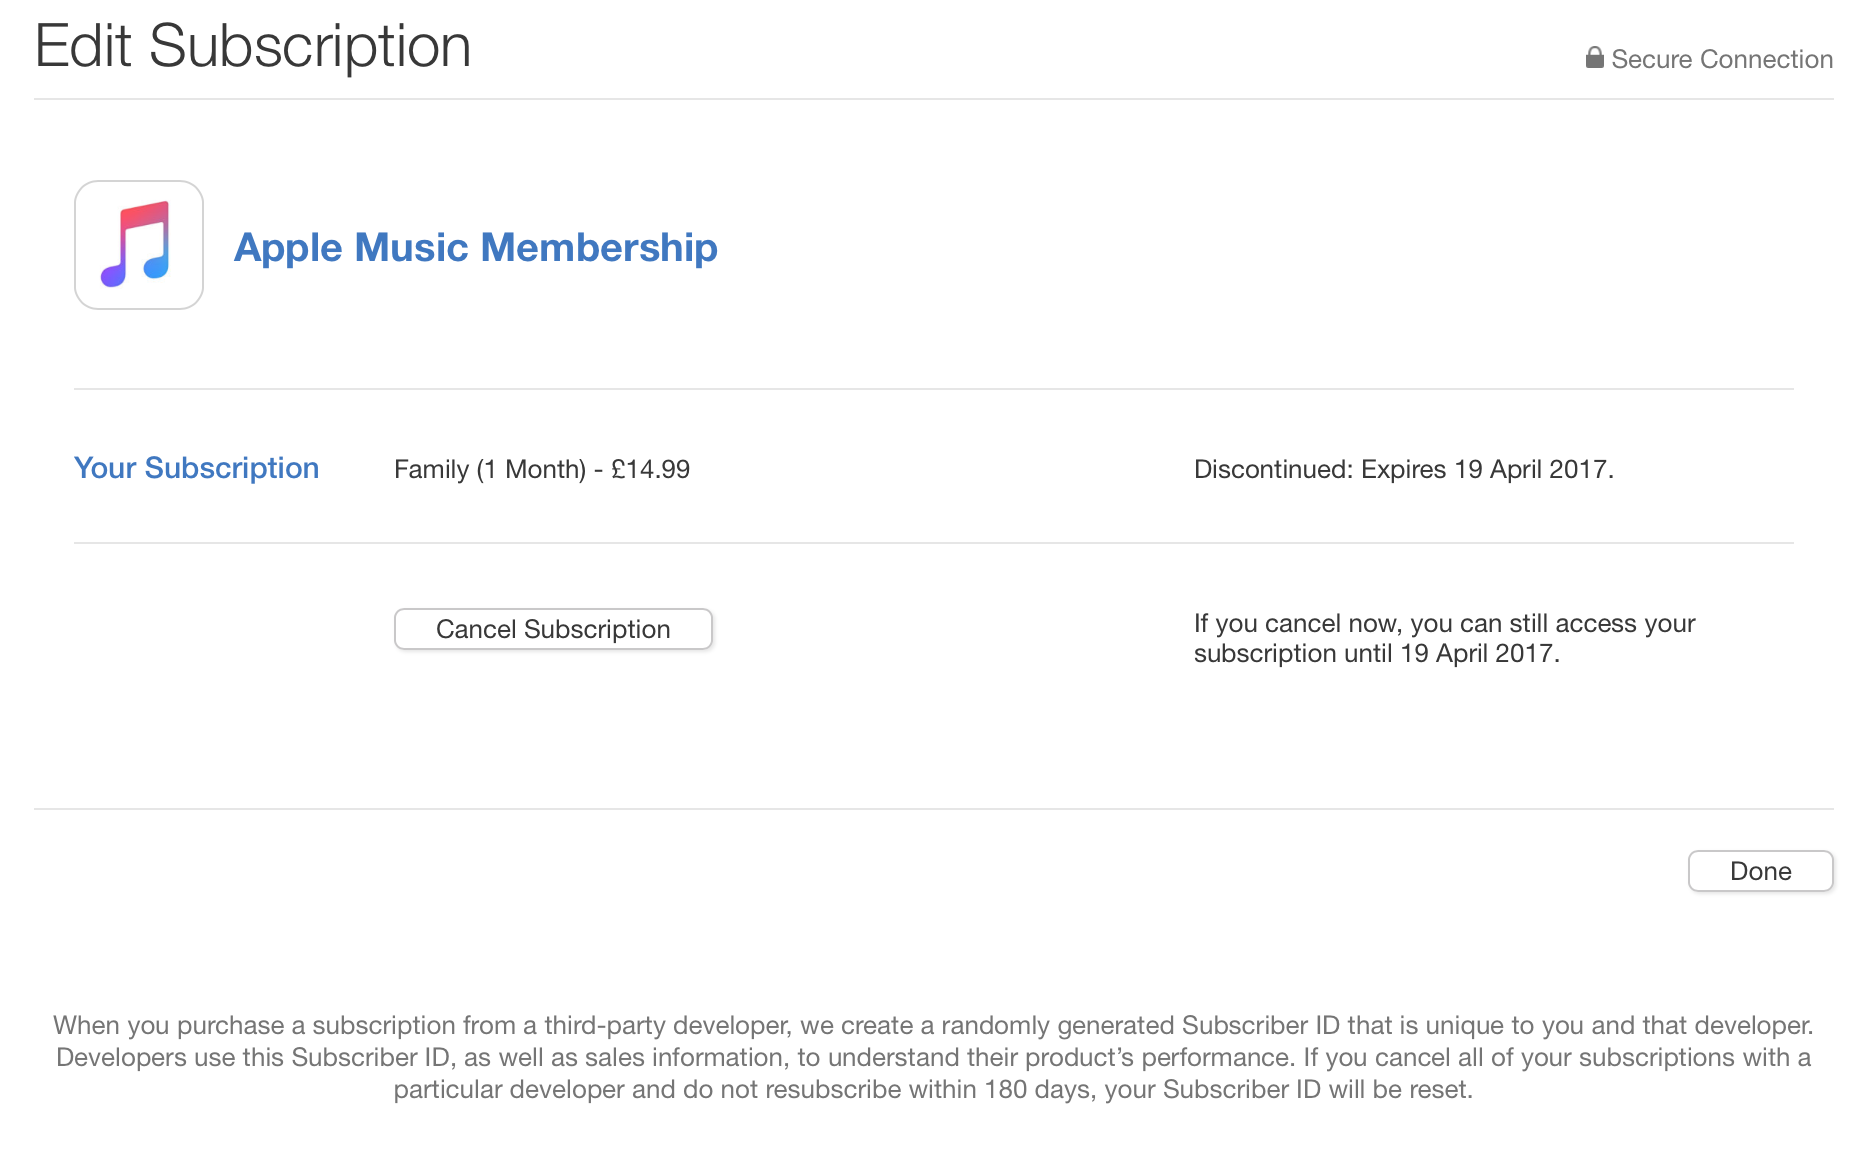
Task: Click the "subscription until 19 April 2017" line
Action: point(1376,654)
